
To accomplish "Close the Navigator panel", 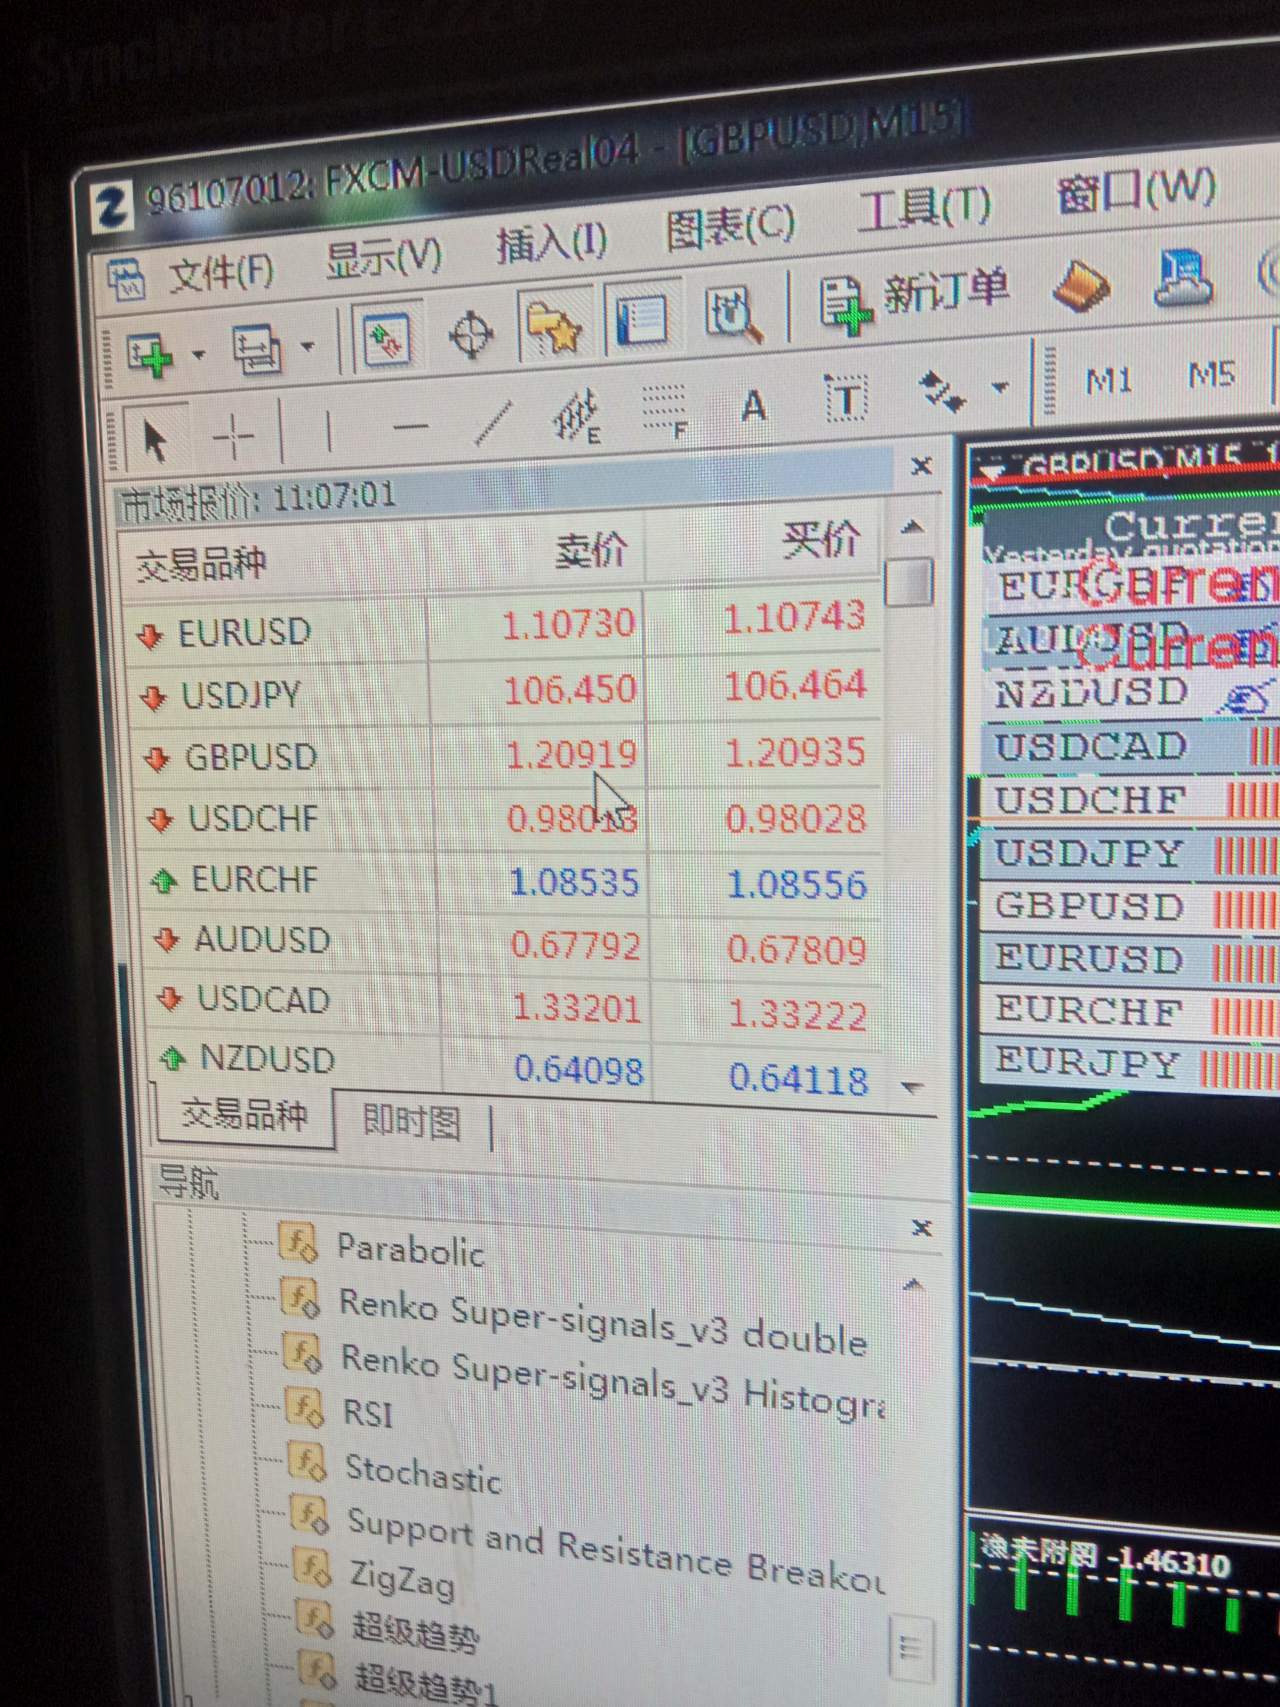I will [921, 1228].
